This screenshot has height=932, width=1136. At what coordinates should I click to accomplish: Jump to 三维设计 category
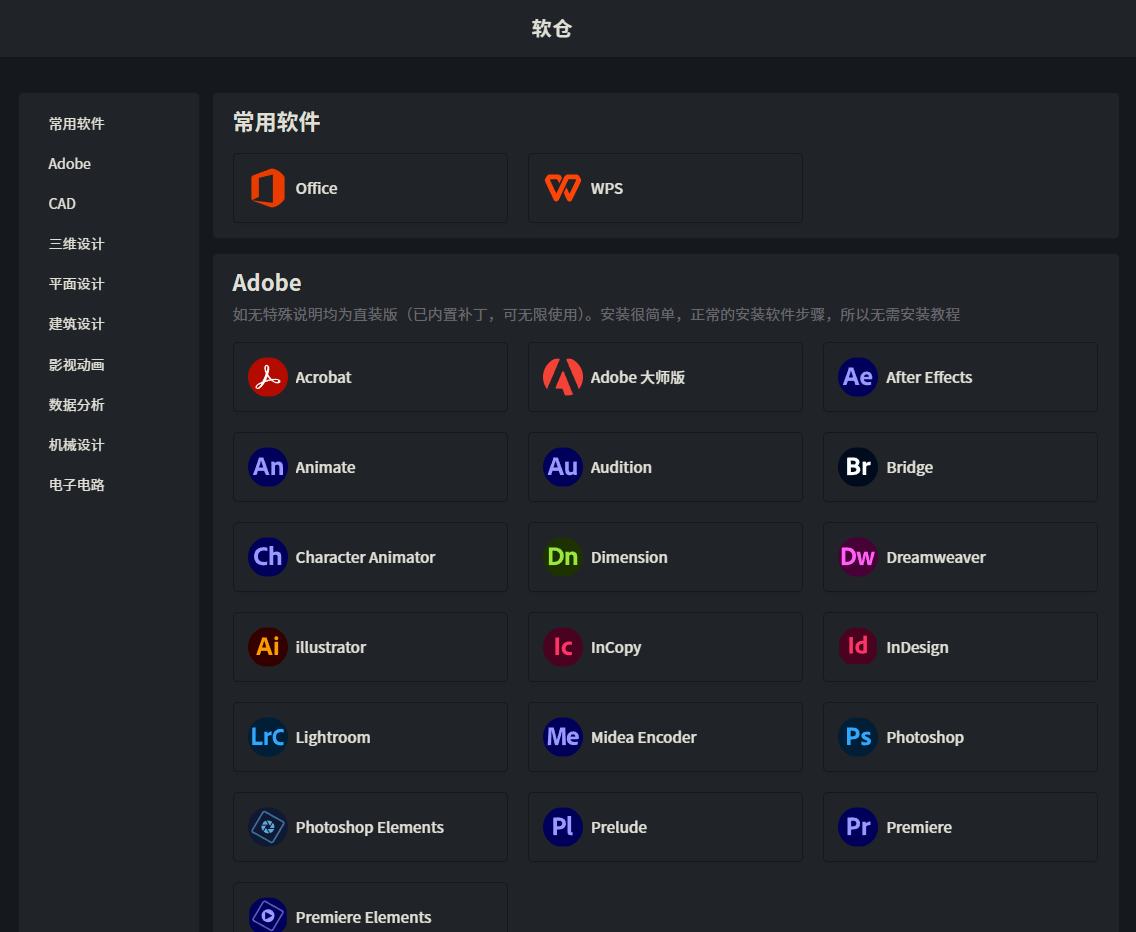click(77, 244)
